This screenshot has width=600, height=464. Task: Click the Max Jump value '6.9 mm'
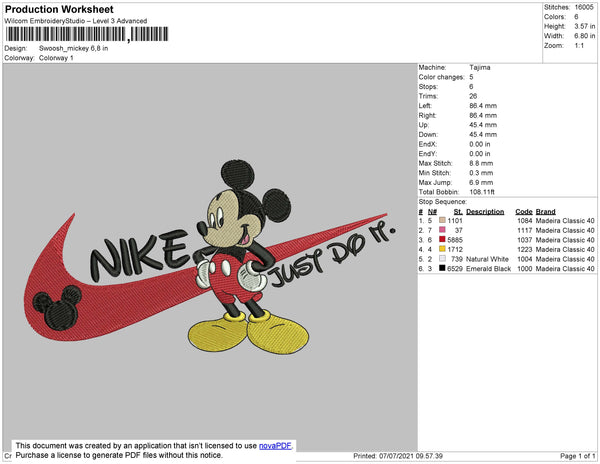481,182
